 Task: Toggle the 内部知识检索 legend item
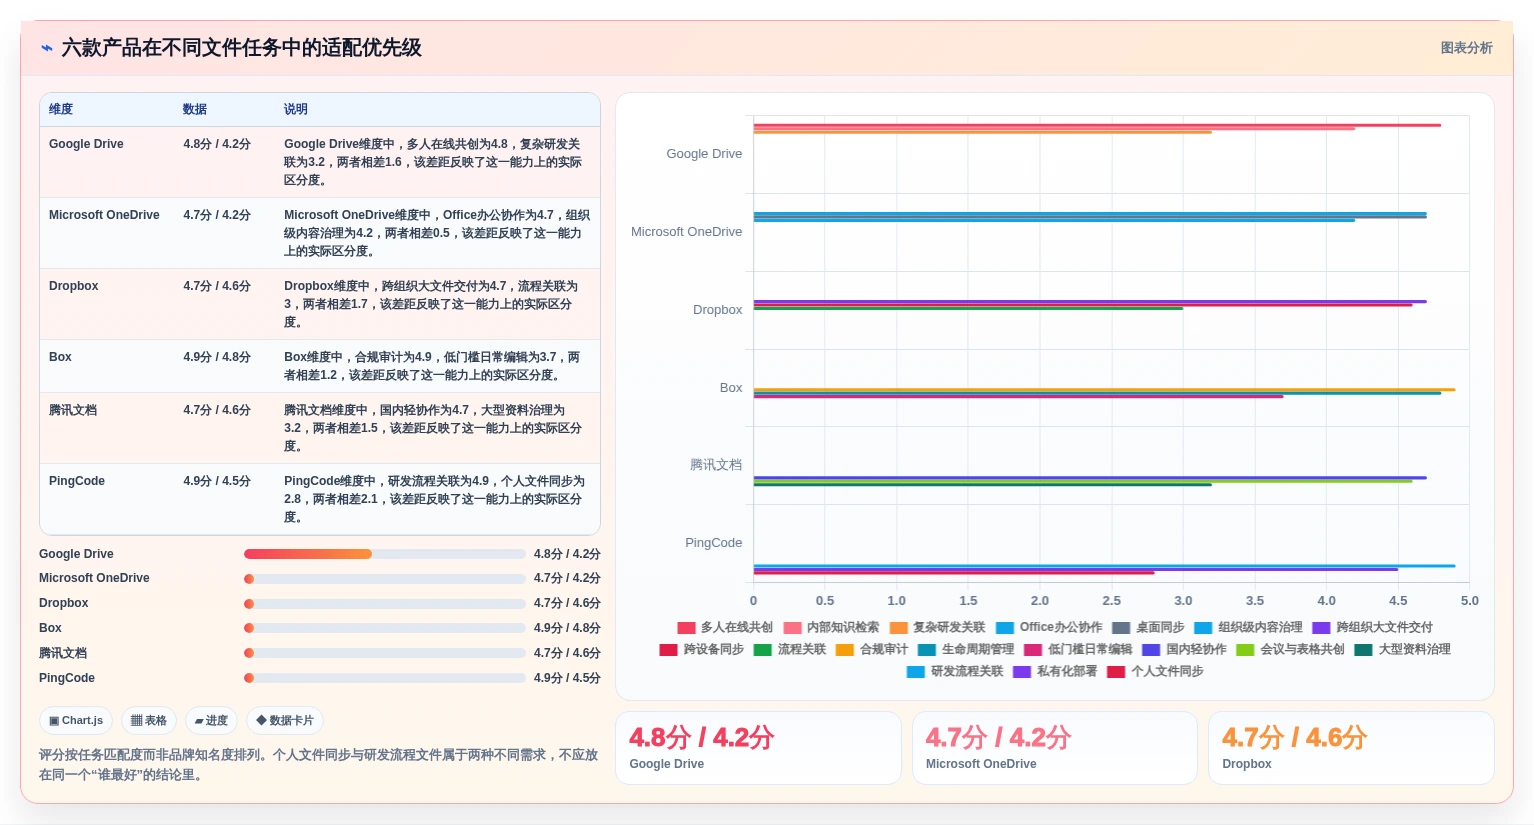click(x=831, y=627)
